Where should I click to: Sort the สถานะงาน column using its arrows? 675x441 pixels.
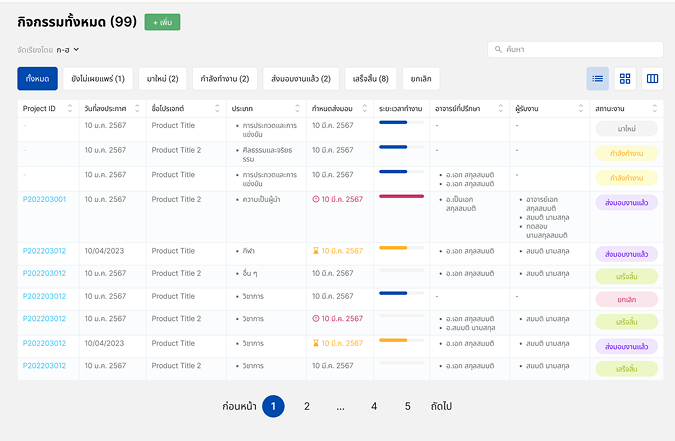click(655, 108)
